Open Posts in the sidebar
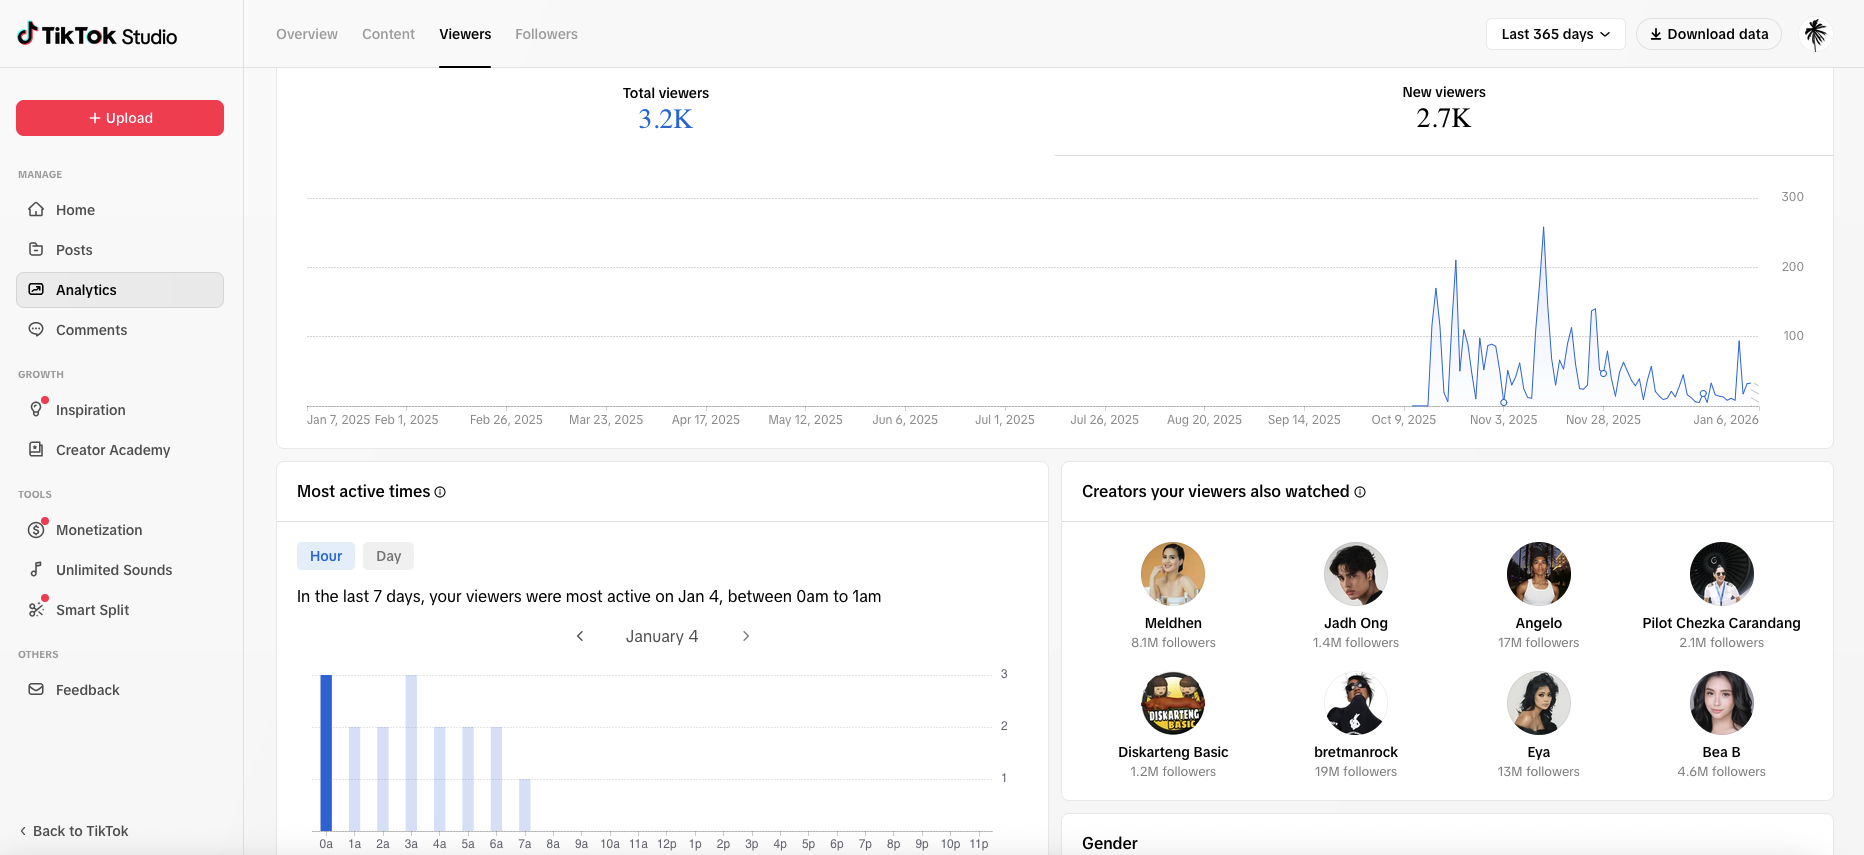Image resolution: width=1864 pixels, height=855 pixels. click(120, 250)
